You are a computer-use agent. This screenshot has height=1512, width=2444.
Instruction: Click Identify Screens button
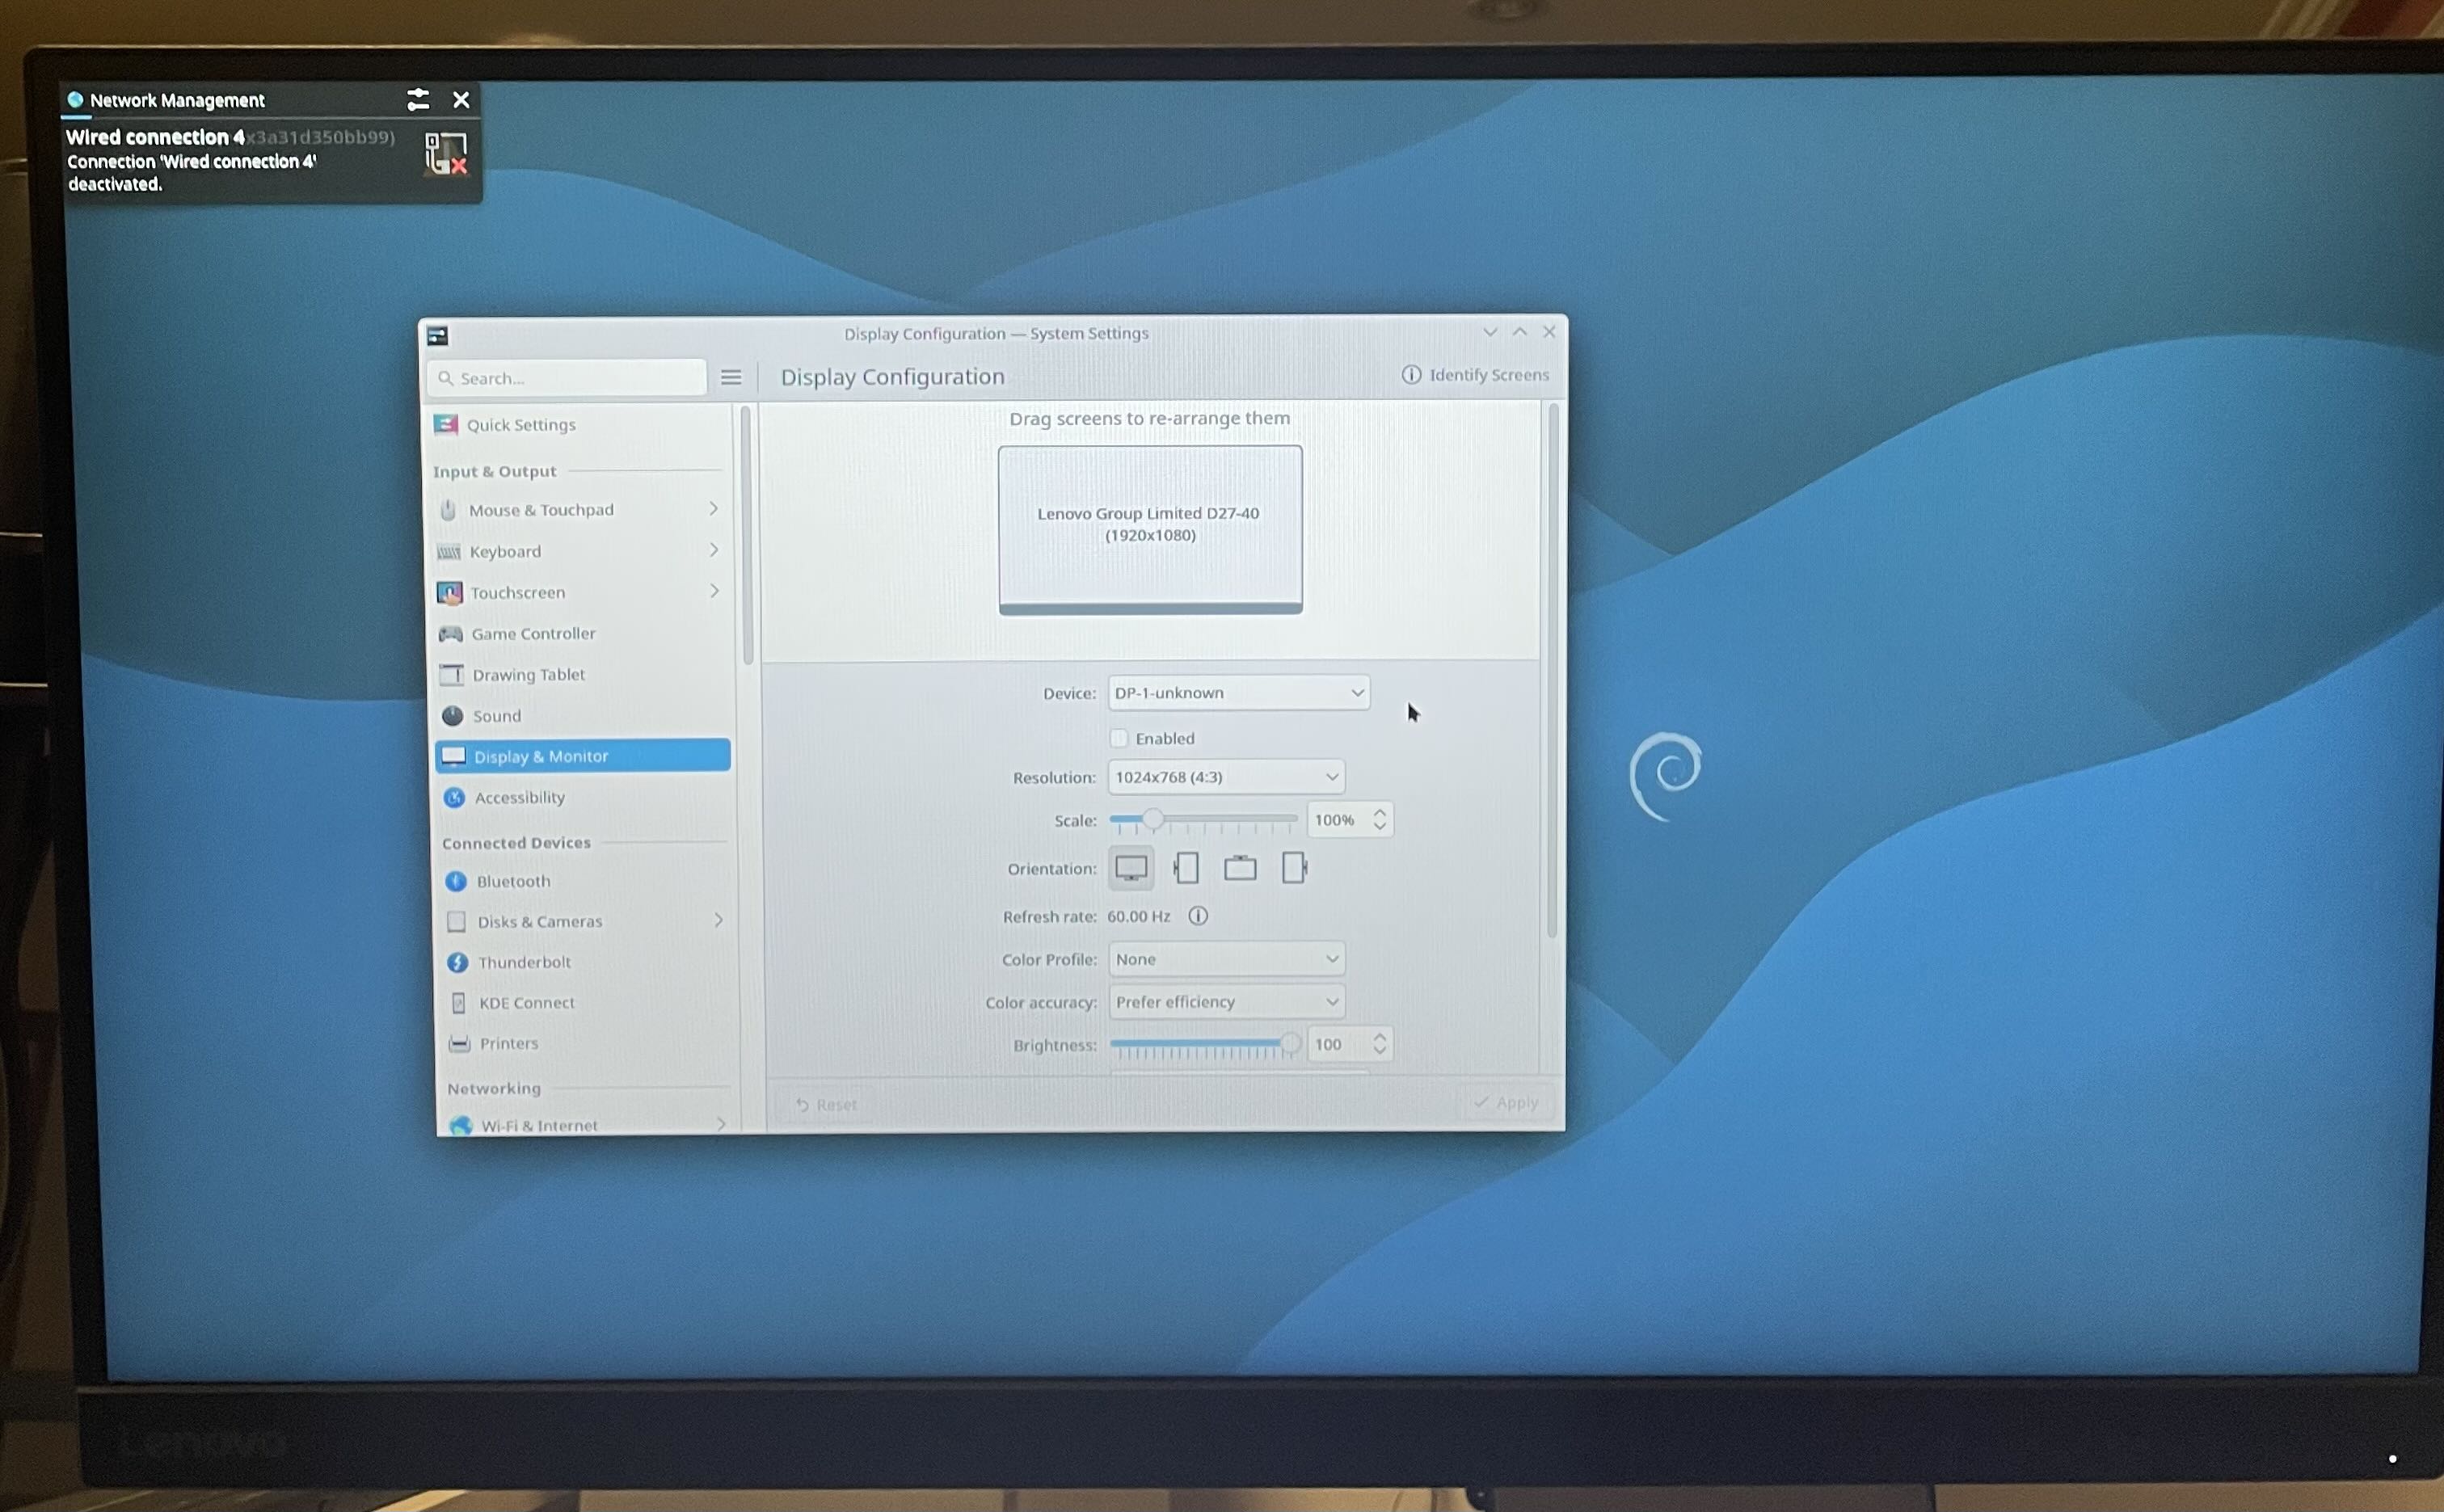coord(1475,375)
